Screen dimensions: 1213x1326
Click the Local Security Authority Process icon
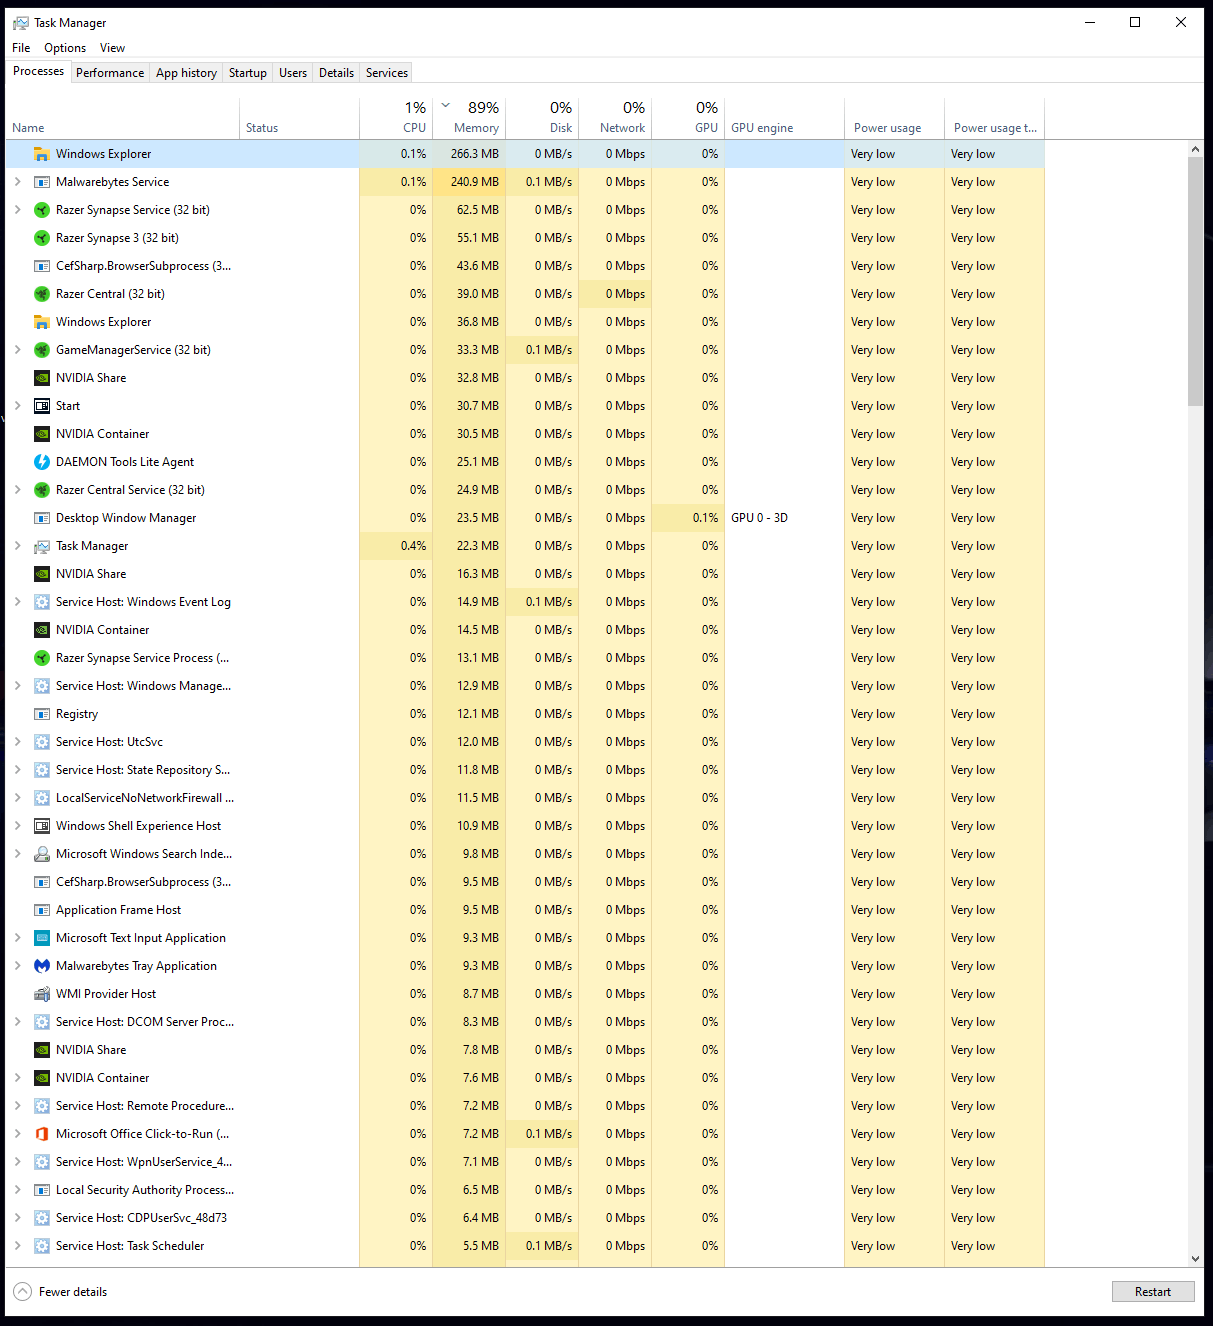point(42,1190)
